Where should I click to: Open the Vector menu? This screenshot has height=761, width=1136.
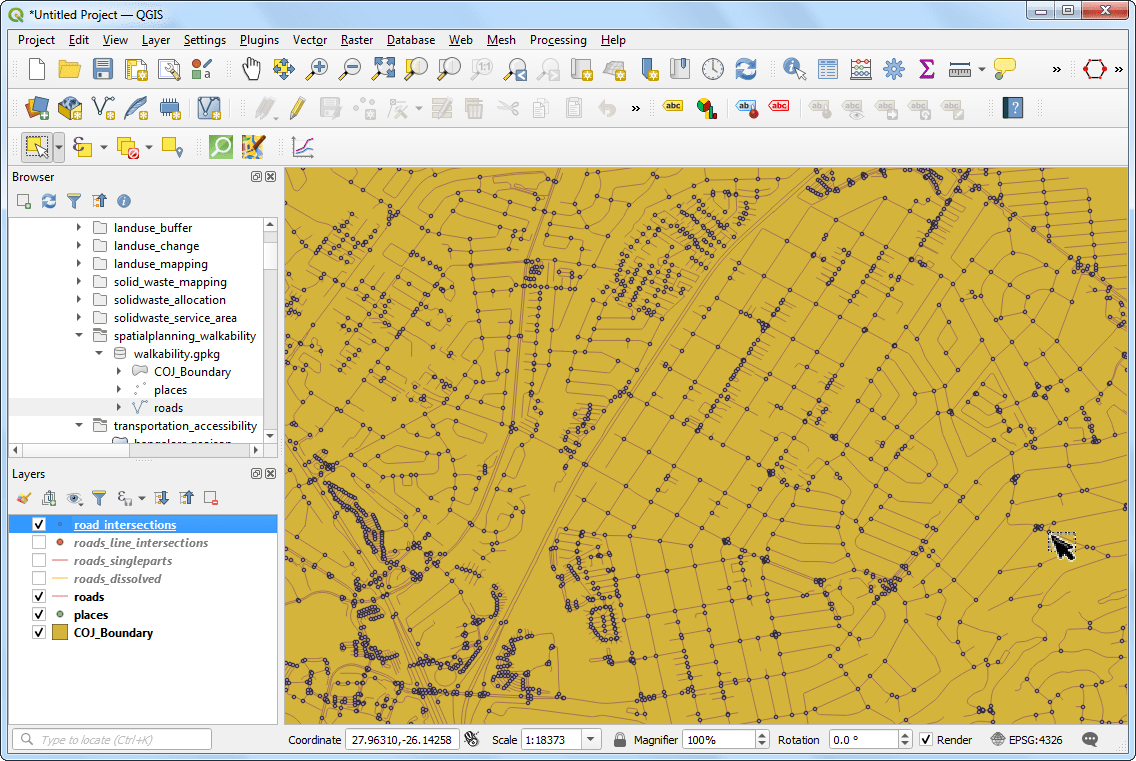click(x=310, y=40)
